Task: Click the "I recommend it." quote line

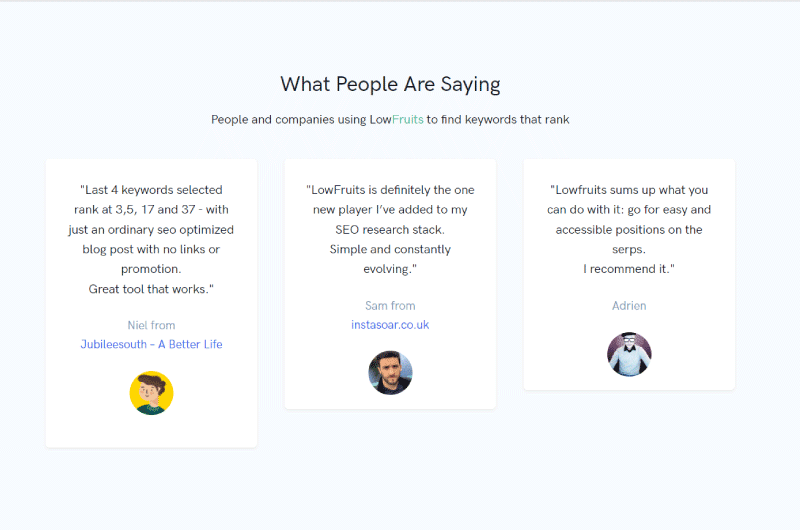Action: (629, 269)
